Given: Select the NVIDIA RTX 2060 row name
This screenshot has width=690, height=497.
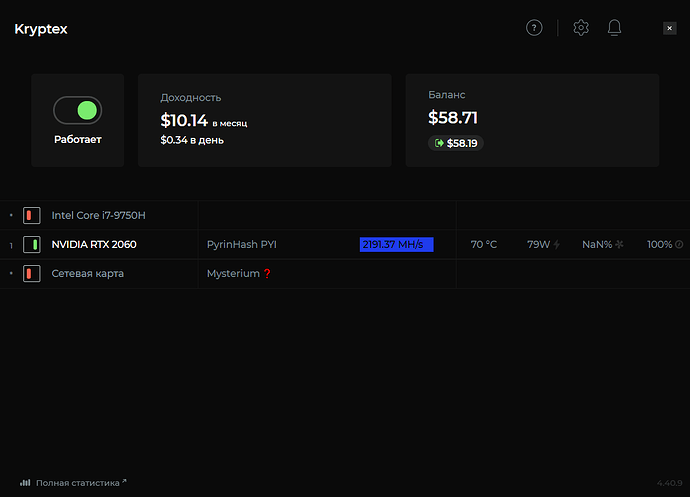Looking at the screenshot, I should click(94, 244).
